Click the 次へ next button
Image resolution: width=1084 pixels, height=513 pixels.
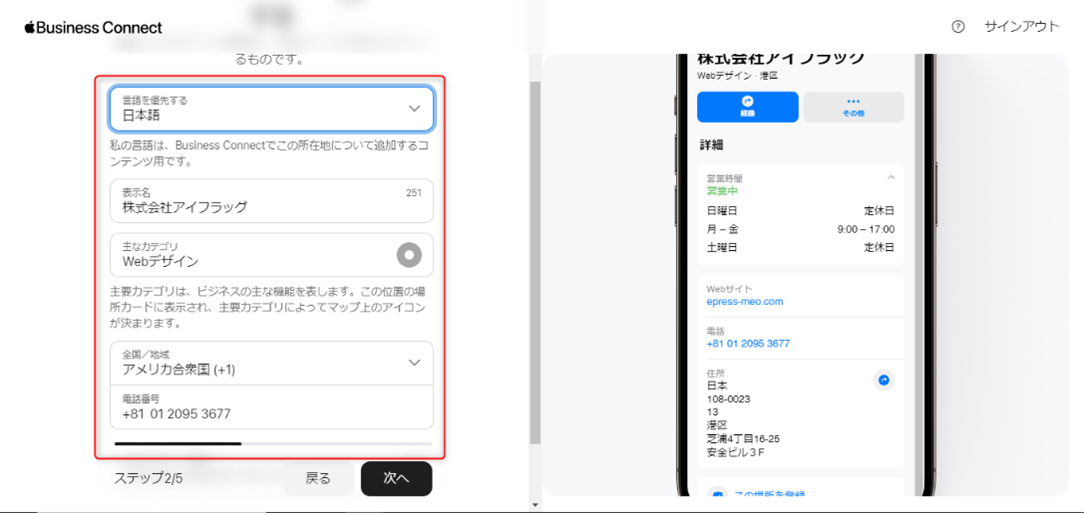pos(396,478)
